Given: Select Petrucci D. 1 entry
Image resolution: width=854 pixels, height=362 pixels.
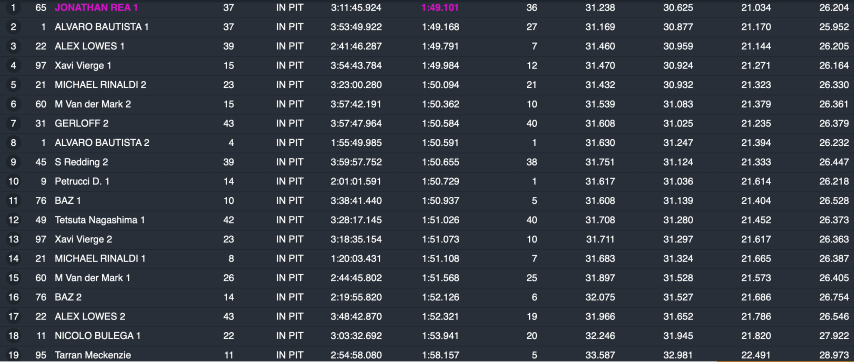Looking at the screenshot, I should tap(82, 181).
